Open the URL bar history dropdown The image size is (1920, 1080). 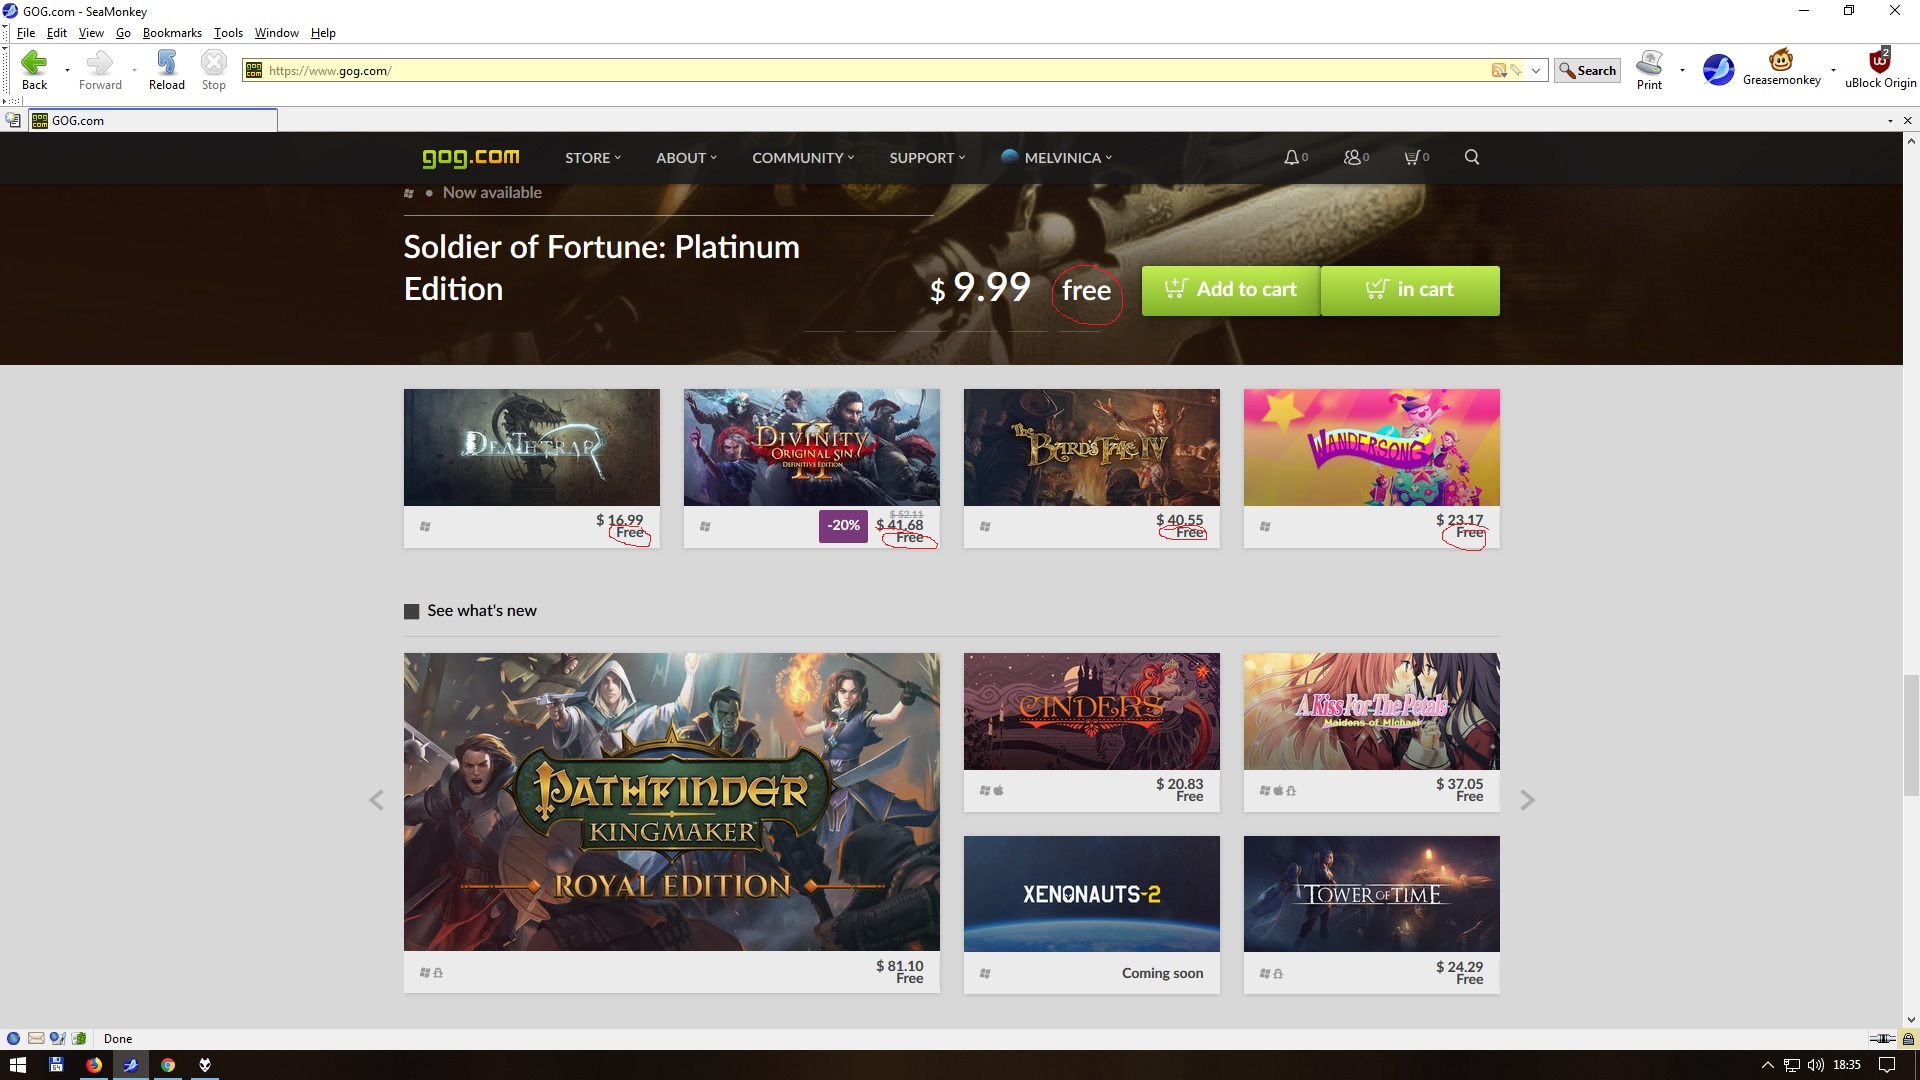[x=1536, y=70]
